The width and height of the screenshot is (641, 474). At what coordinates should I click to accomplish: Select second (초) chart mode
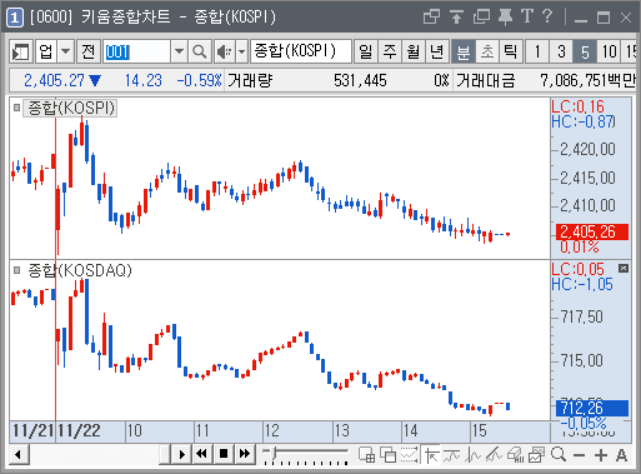[x=487, y=52]
